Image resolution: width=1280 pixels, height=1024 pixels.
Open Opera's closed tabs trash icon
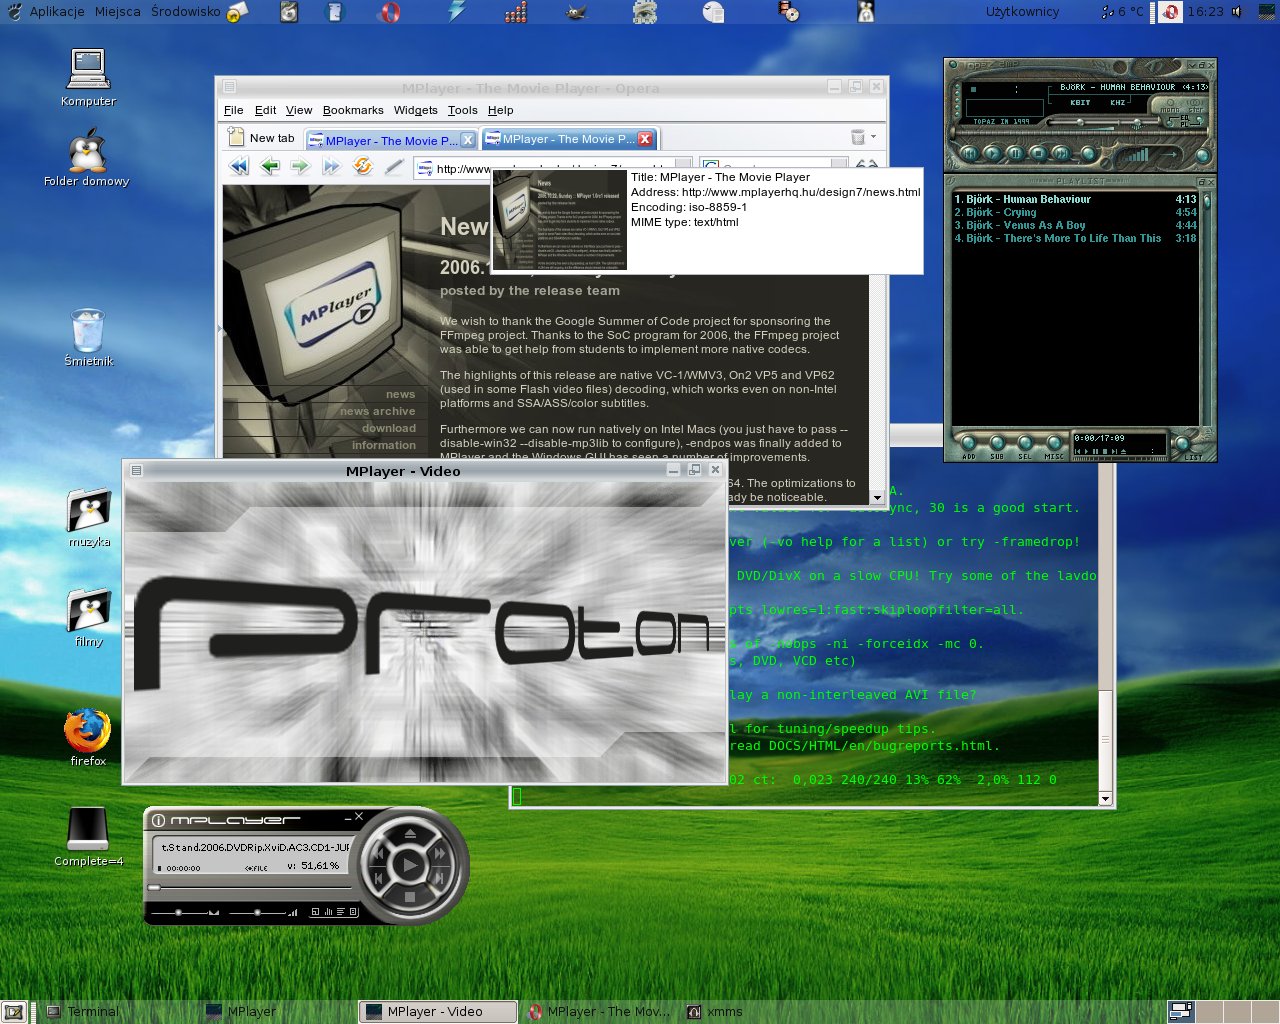coord(858,137)
